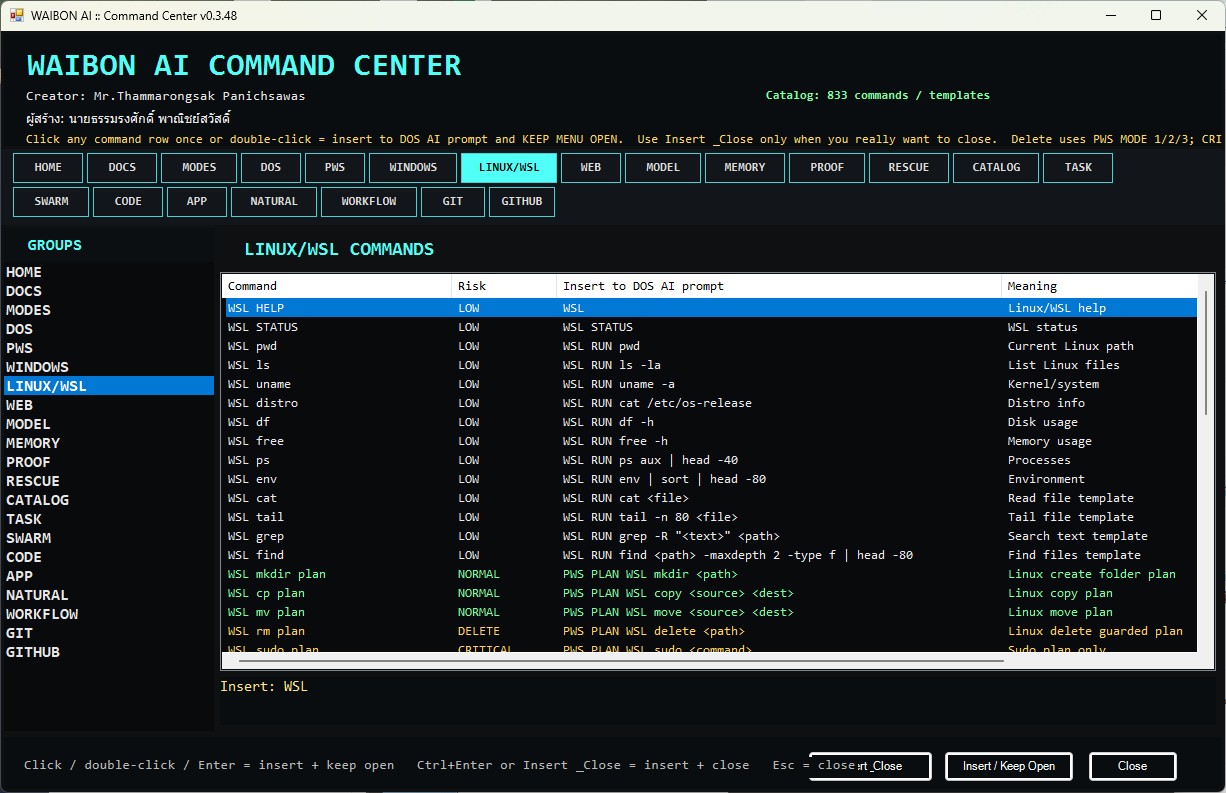Screen dimensions: 1226x793
Task: Choose the WSL mv plan row
Action: pyautogui.click(x=710, y=612)
